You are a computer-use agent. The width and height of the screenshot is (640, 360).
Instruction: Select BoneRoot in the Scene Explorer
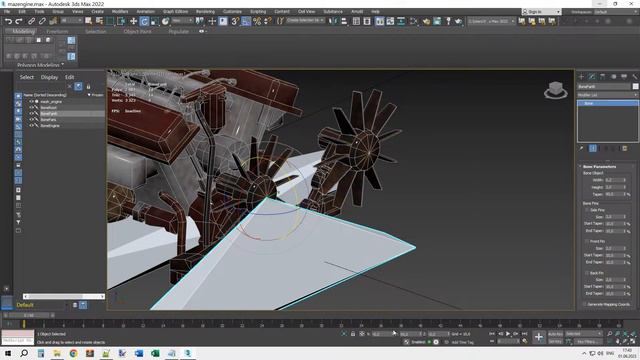coord(49,107)
